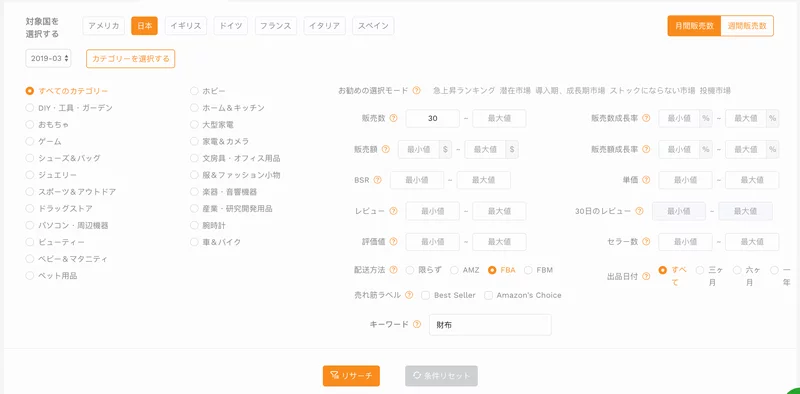Screen dimensions: 800x394
Task: Switch country to スペイン
Action: [x=373, y=26]
